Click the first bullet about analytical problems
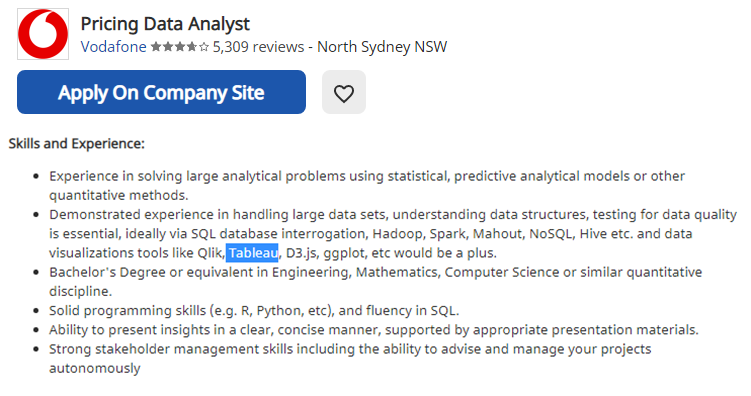This screenshot has height=396, width=751. (x=367, y=185)
